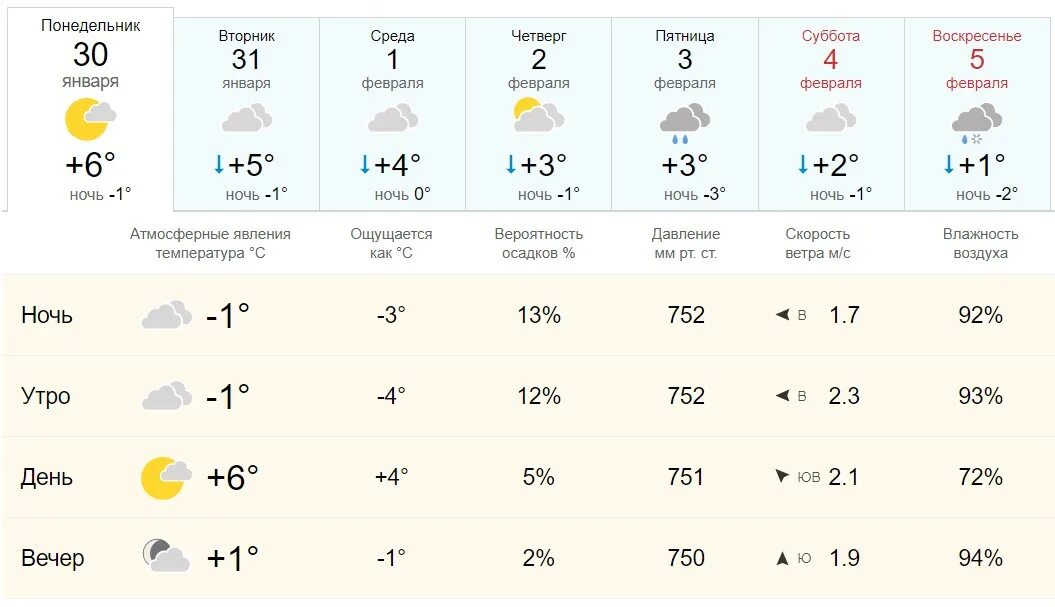Click the sun icon in the День row
The image size is (1055, 607).
(x=166, y=478)
